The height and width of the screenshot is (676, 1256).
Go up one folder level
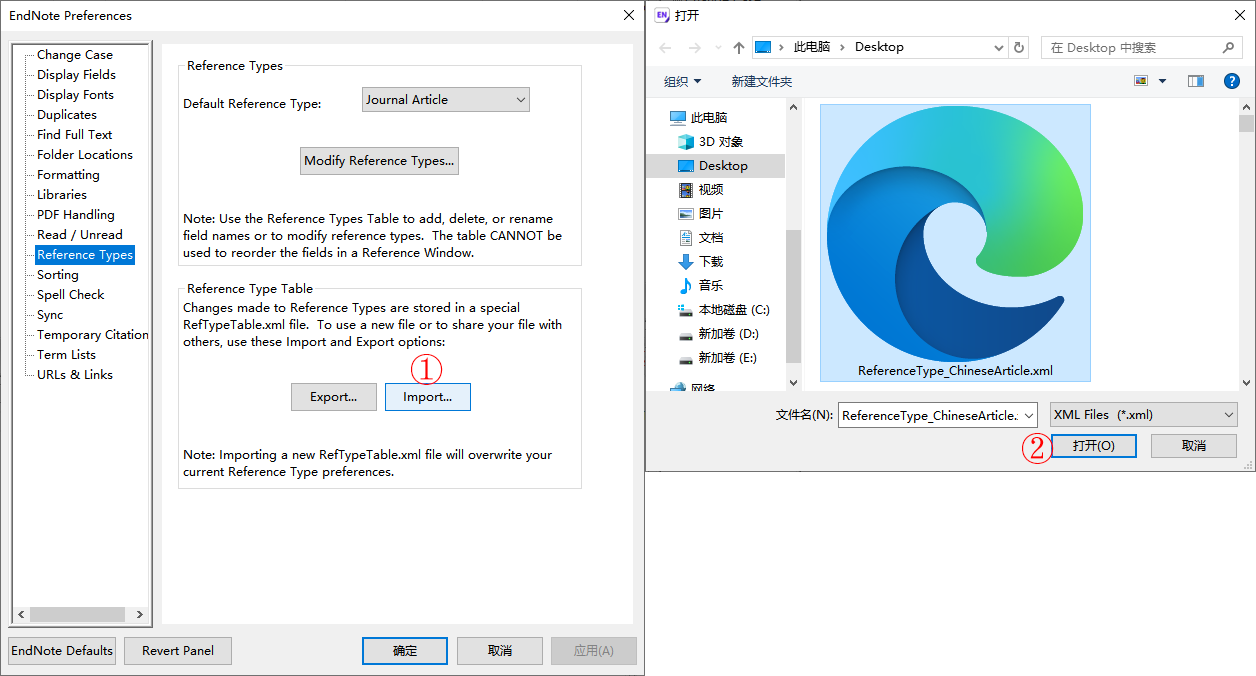pyautogui.click(x=739, y=48)
